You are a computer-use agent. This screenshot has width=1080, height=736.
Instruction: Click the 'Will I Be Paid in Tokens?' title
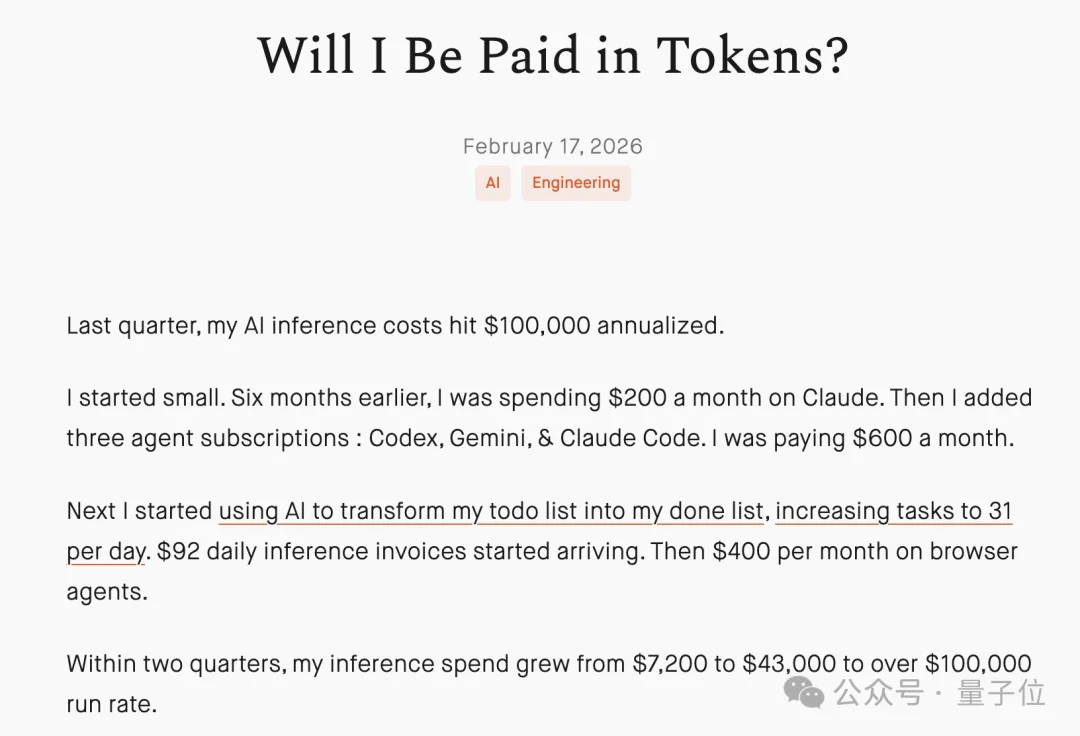coord(553,56)
